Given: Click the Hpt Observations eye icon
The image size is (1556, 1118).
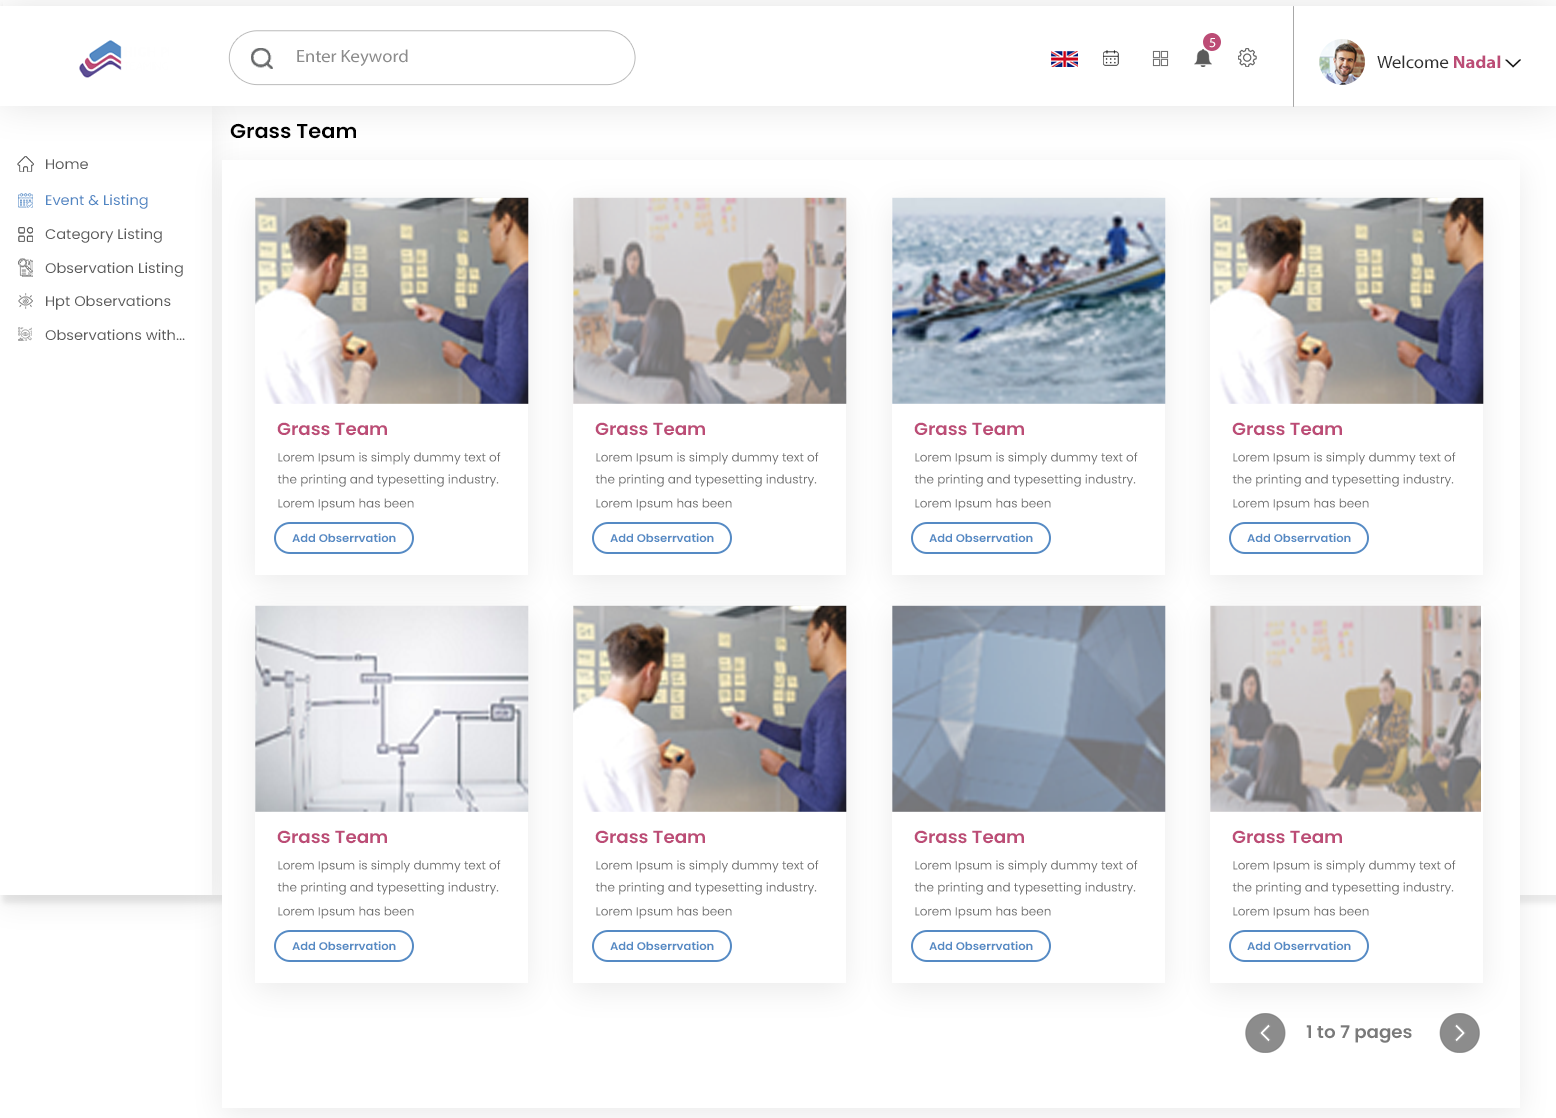Looking at the screenshot, I should coord(25,301).
